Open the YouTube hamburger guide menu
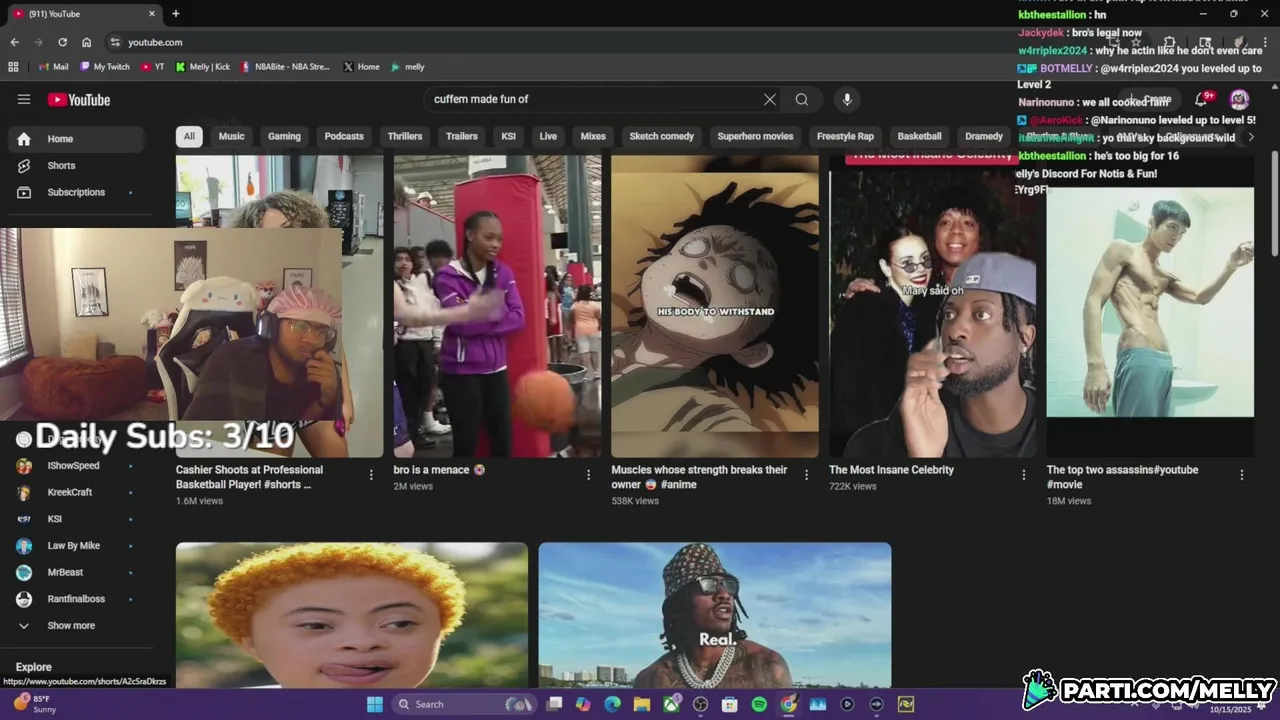This screenshot has height=720, width=1280. [x=24, y=99]
